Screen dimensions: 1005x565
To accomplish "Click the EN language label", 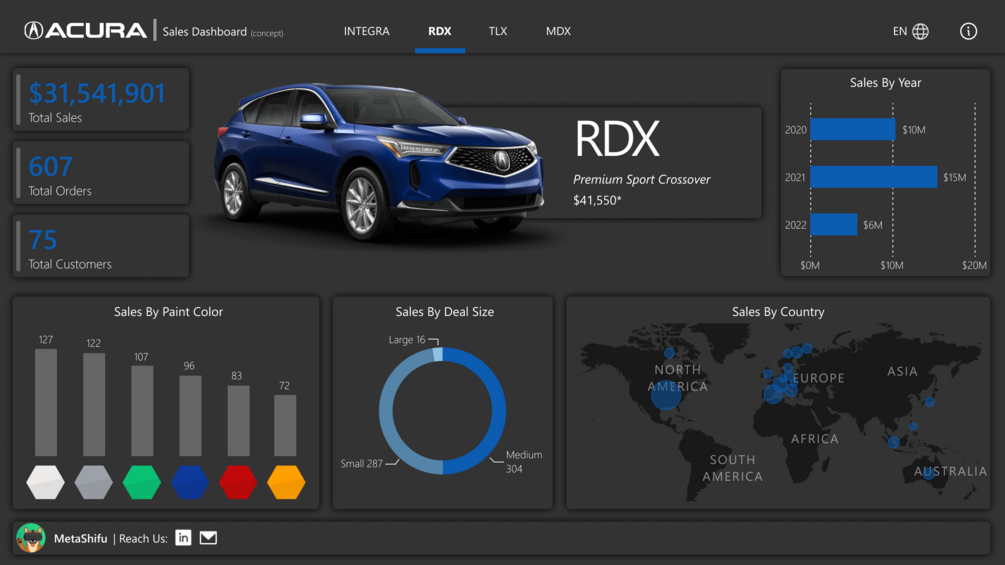I will tap(900, 31).
